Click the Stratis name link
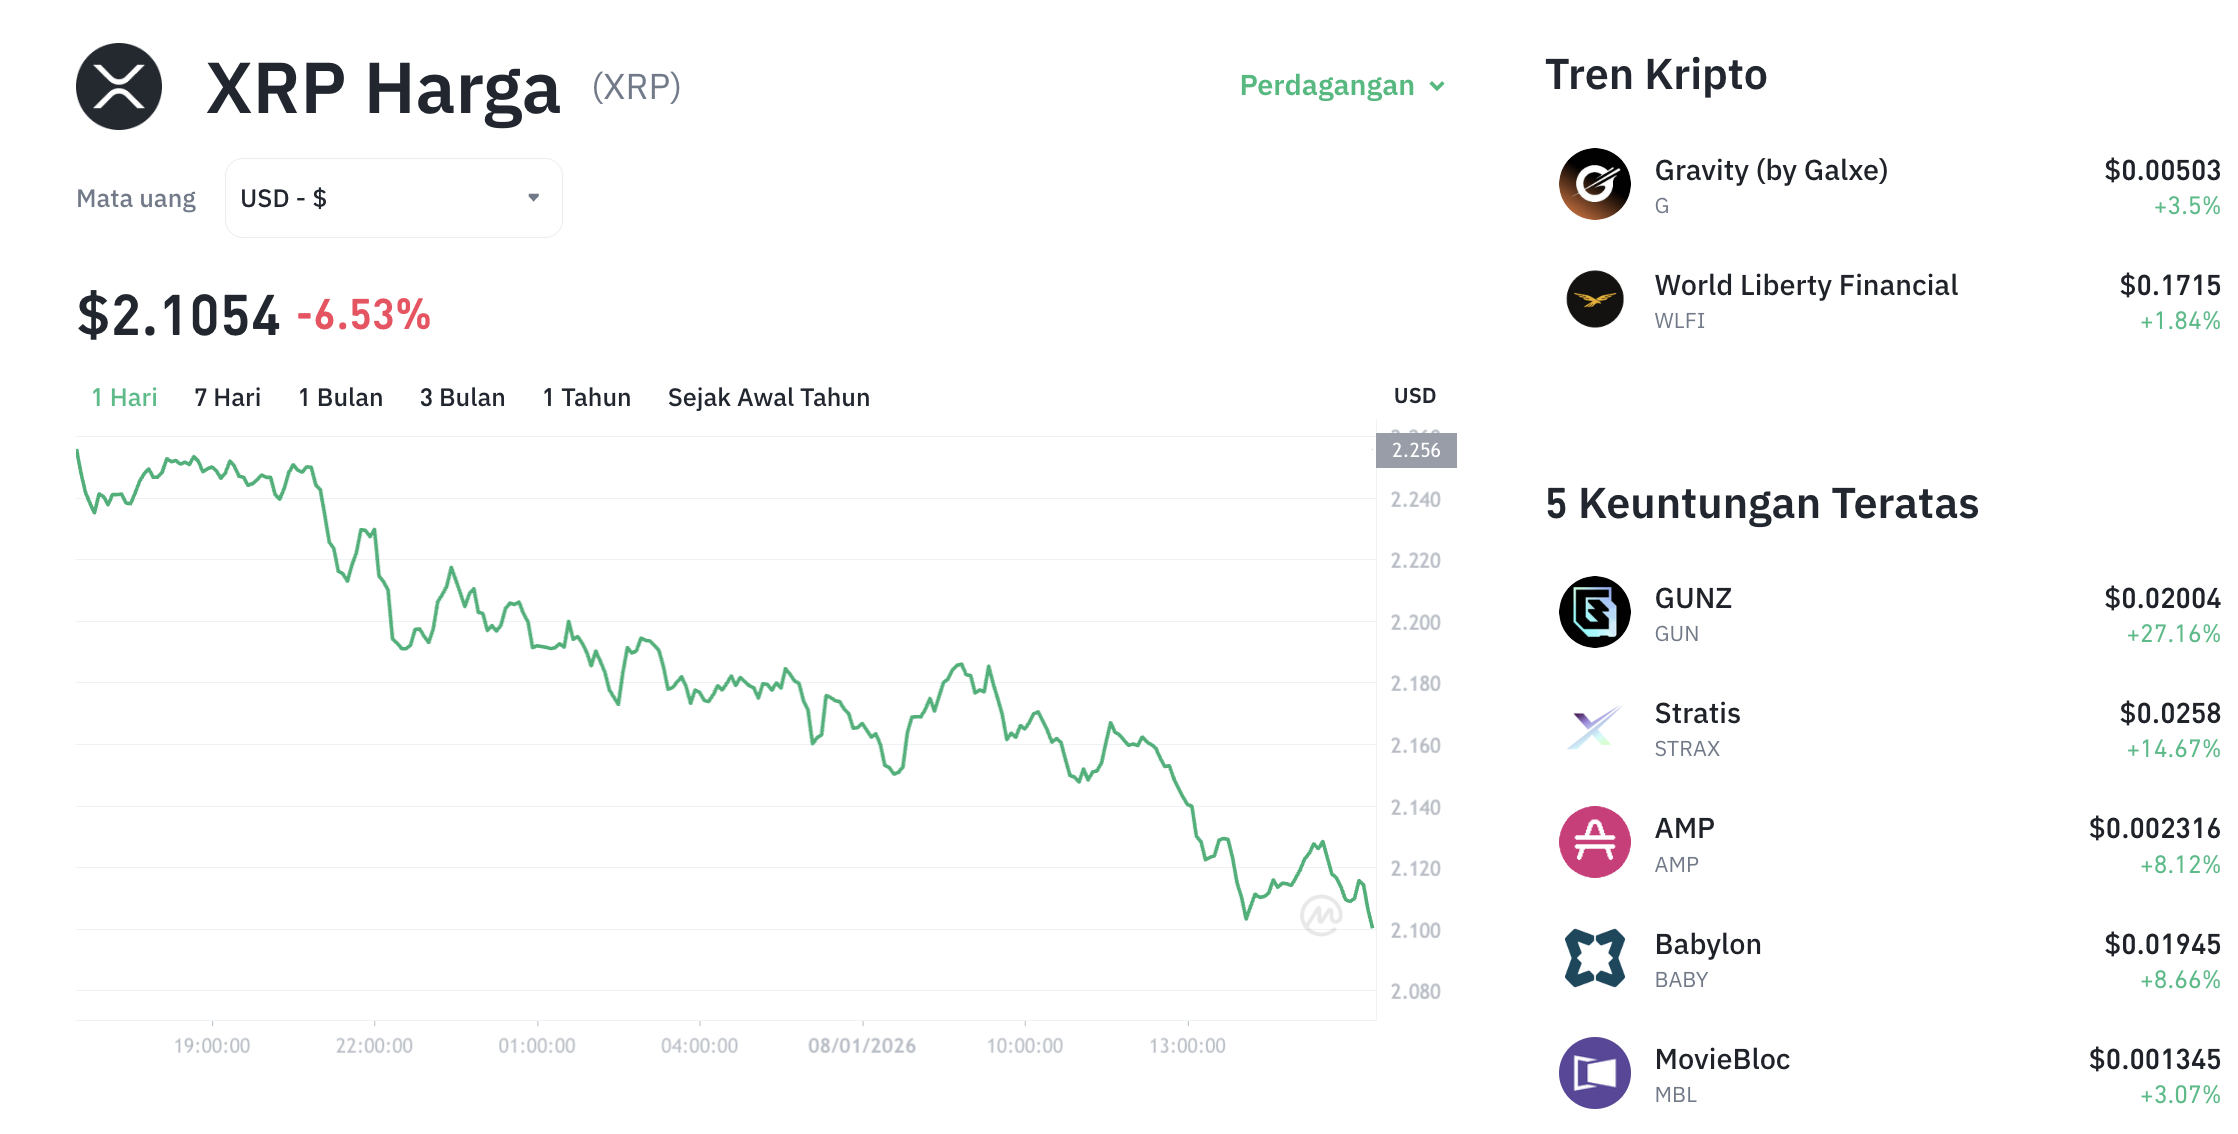The width and height of the screenshot is (2238, 1134). (x=1696, y=712)
